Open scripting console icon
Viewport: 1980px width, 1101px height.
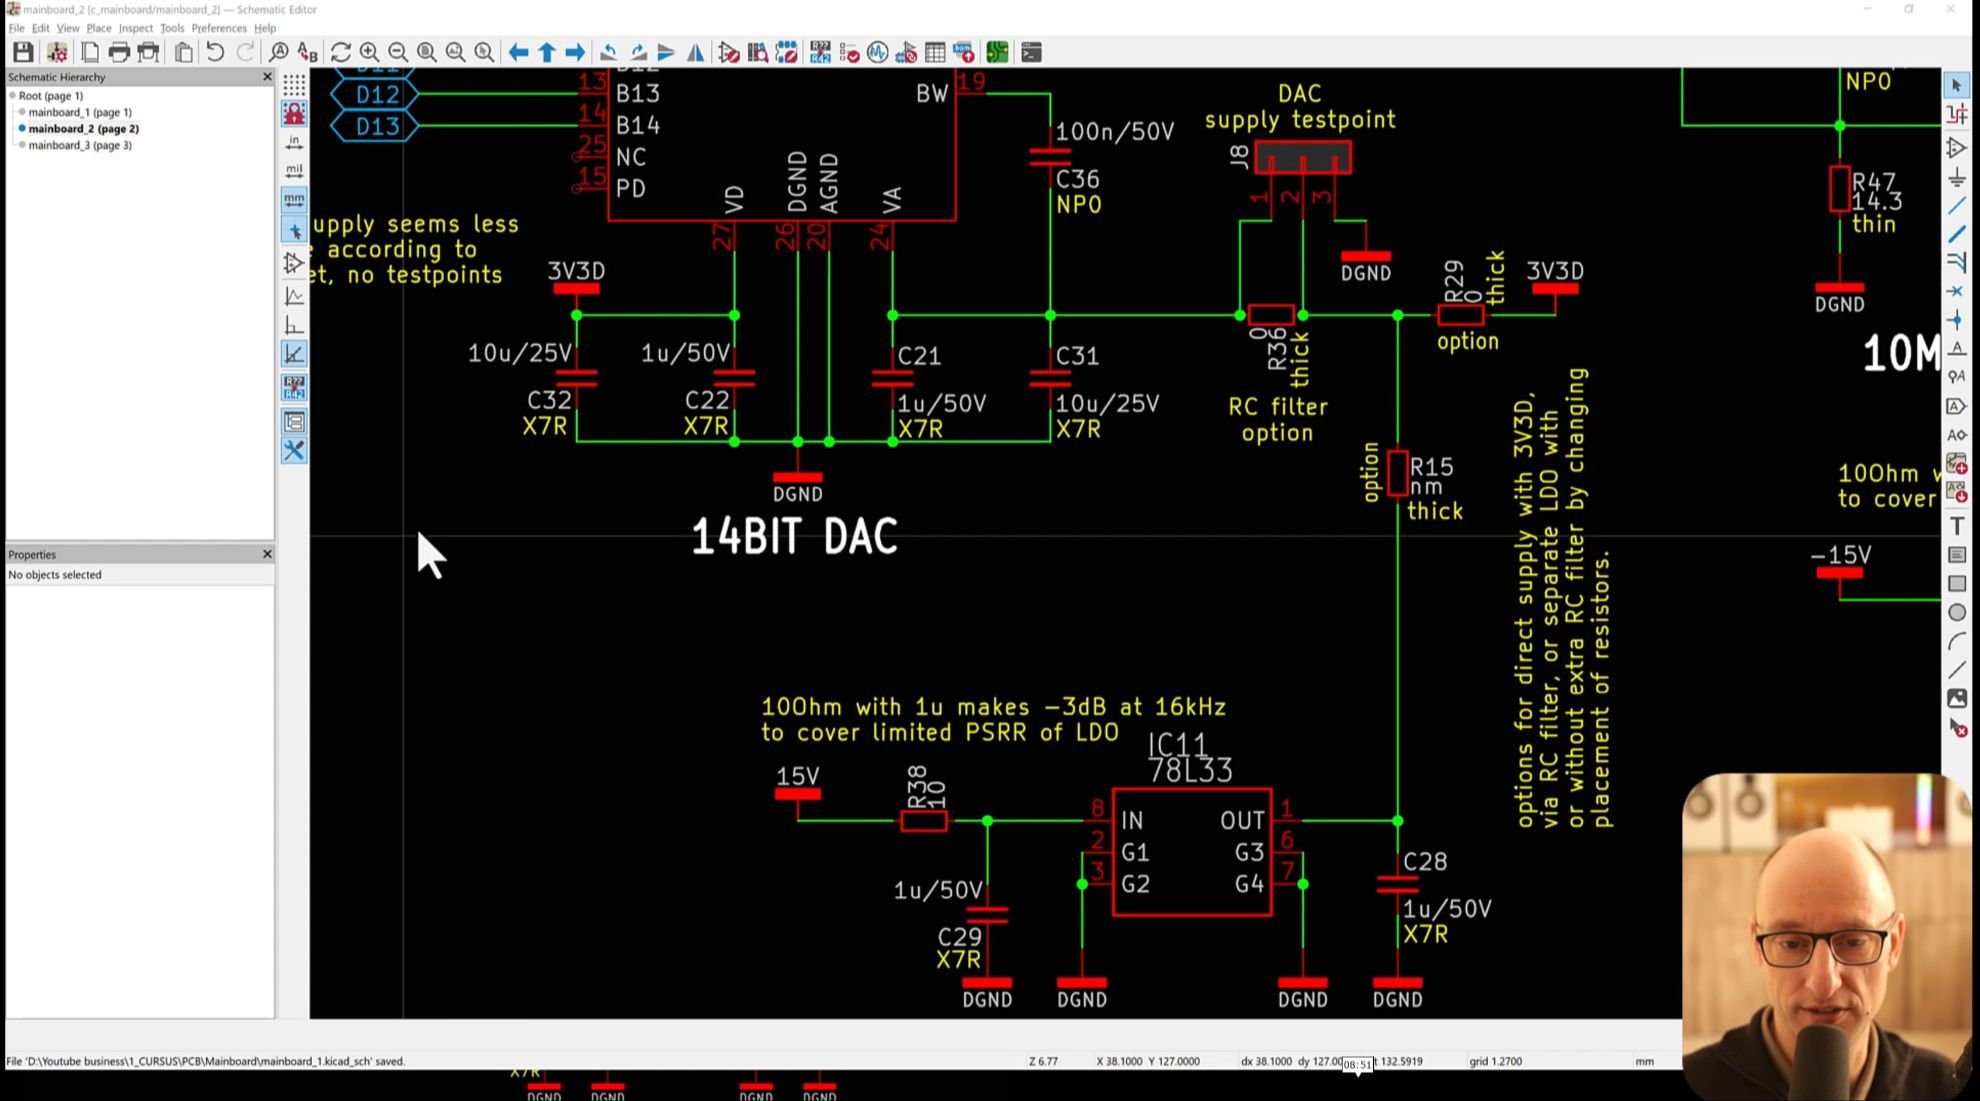pos(1031,52)
